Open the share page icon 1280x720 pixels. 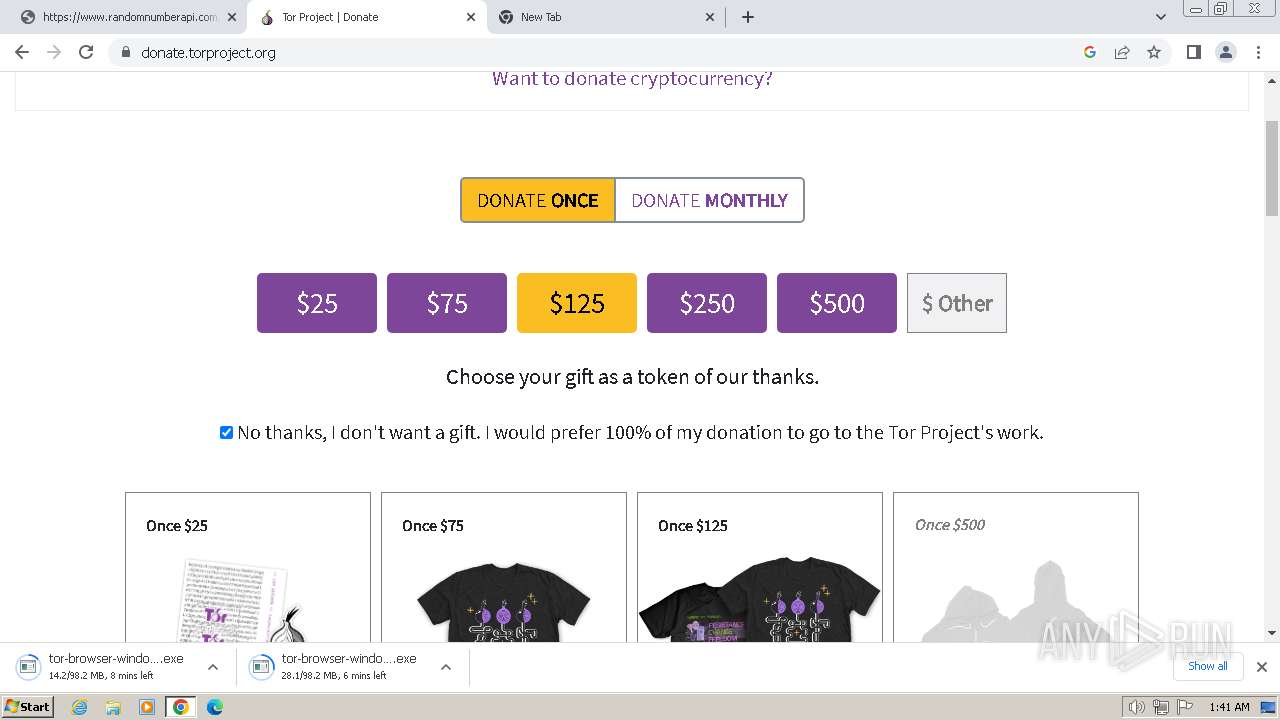point(1122,52)
